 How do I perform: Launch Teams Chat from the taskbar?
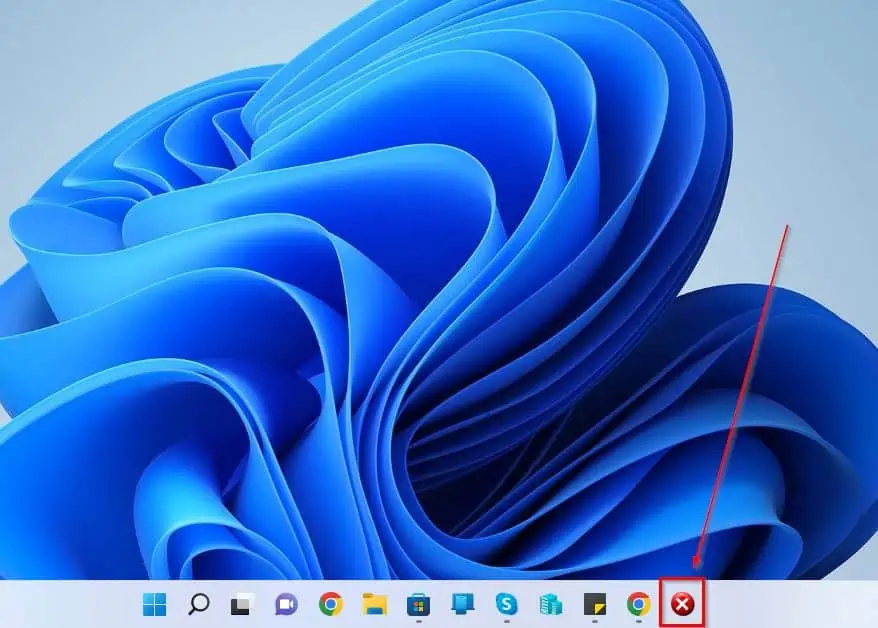[286, 604]
